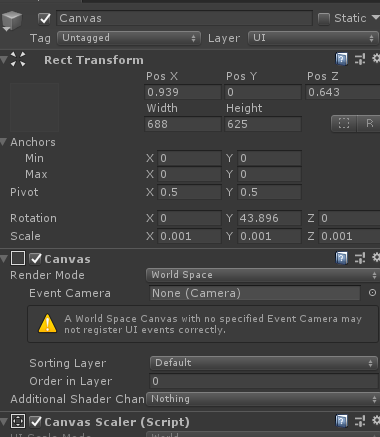This screenshot has width=380, height=437.
Task: Collapse the Canvas component foldout
Action: tap(4, 259)
